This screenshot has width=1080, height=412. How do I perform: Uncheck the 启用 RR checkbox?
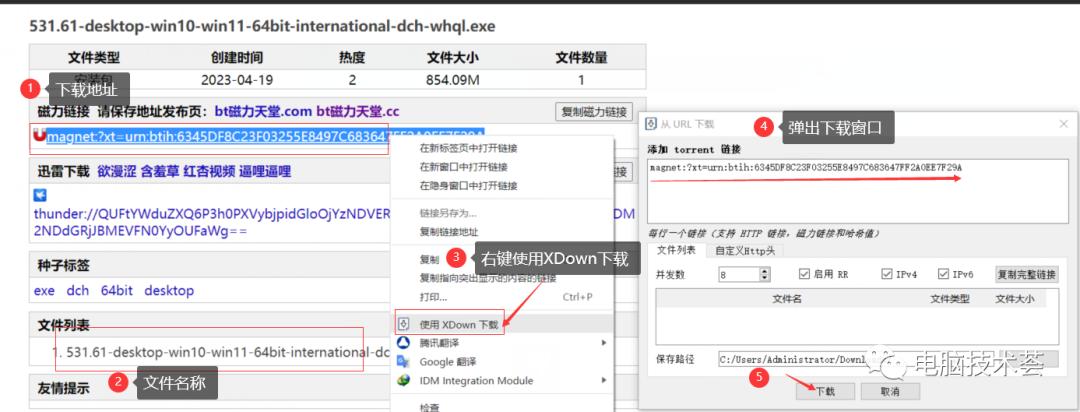[x=804, y=274]
